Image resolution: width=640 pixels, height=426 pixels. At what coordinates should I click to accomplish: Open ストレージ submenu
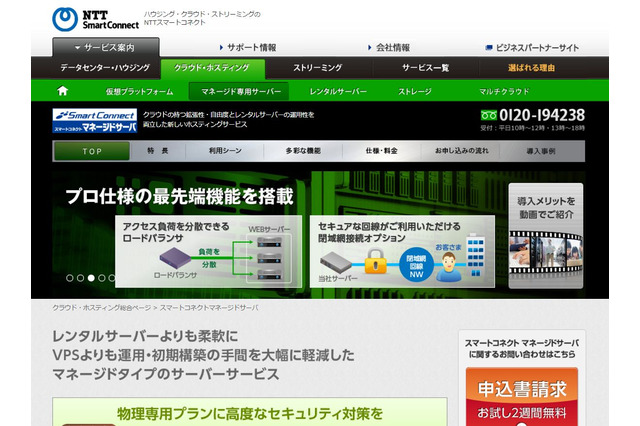(x=415, y=91)
